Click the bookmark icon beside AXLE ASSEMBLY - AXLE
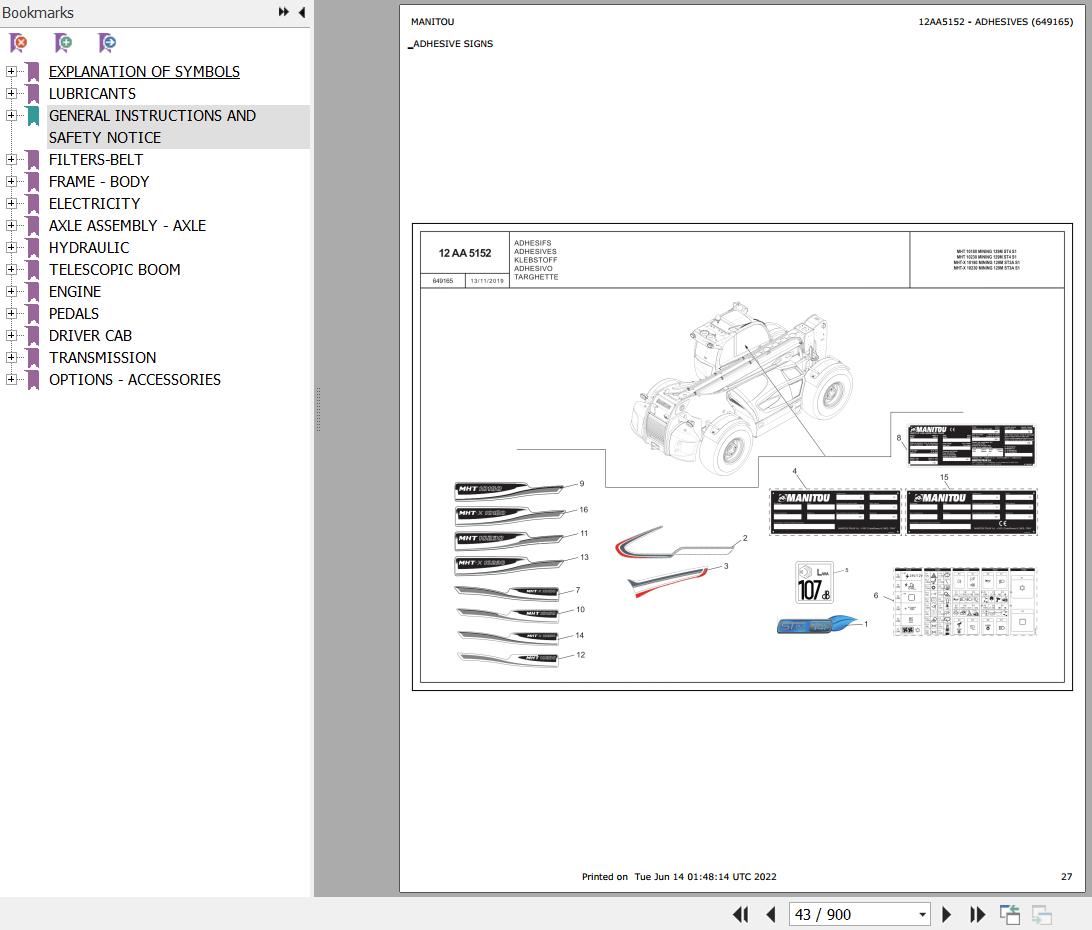Image resolution: width=1092 pixels, height=930 pixels. point(33,226)
